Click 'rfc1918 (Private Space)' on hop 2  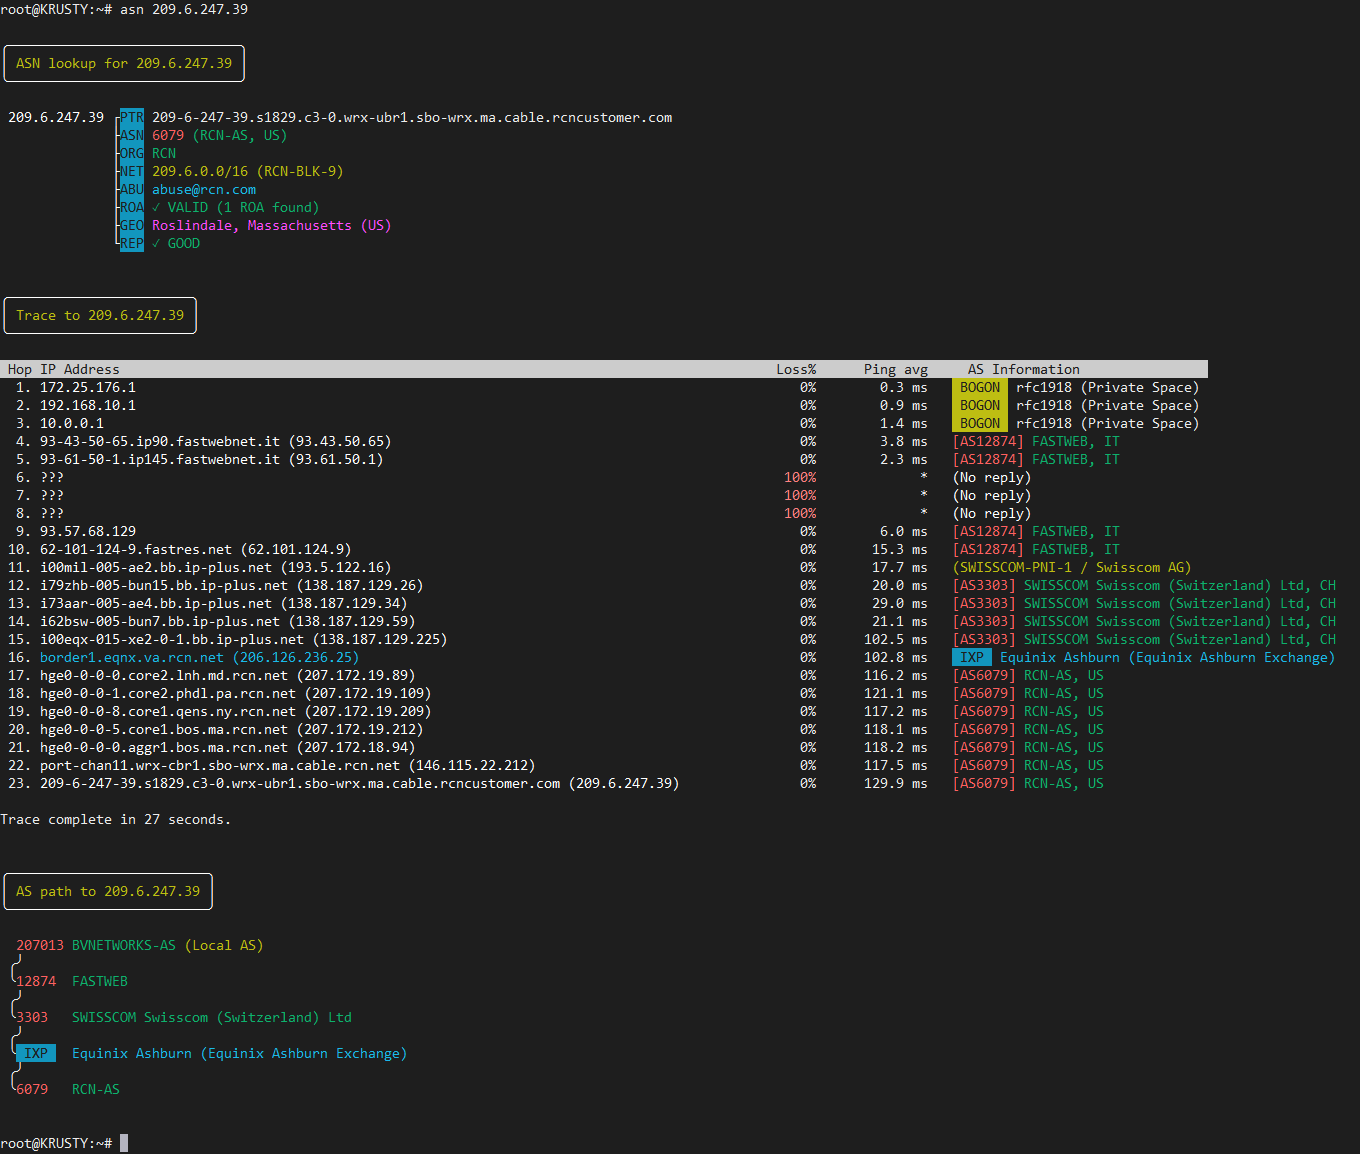pos(1108,405)
